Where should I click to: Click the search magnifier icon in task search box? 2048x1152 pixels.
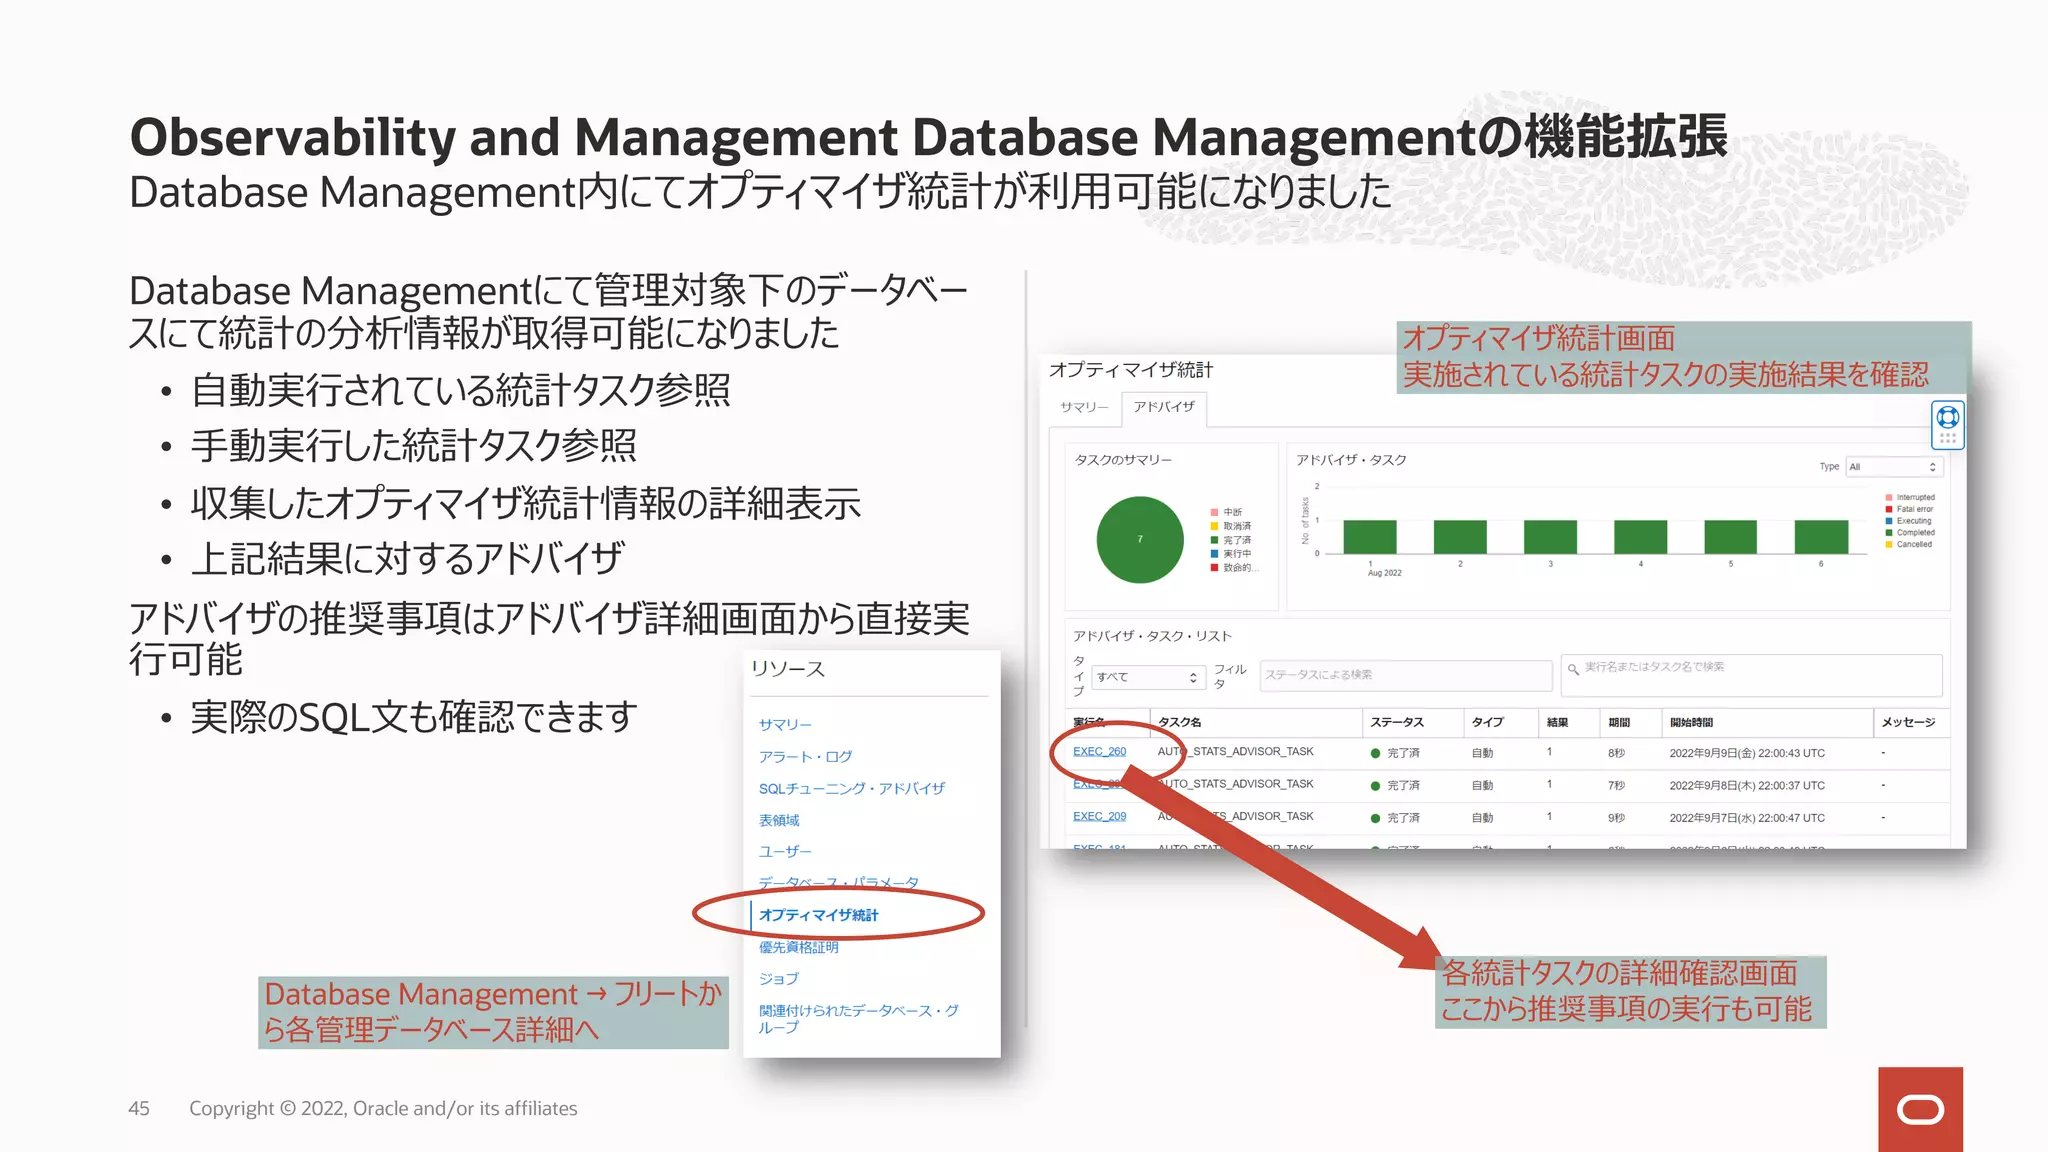(1574, 669)
